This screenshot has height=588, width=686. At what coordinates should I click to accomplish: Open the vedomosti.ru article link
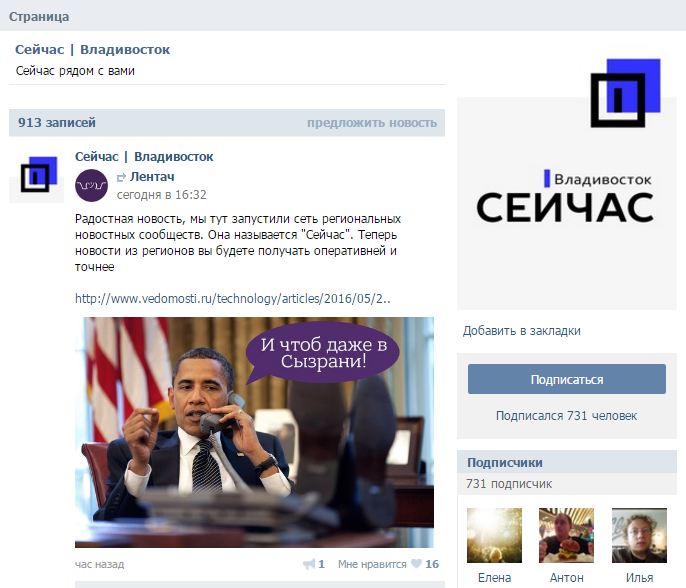tap(233, 299)
